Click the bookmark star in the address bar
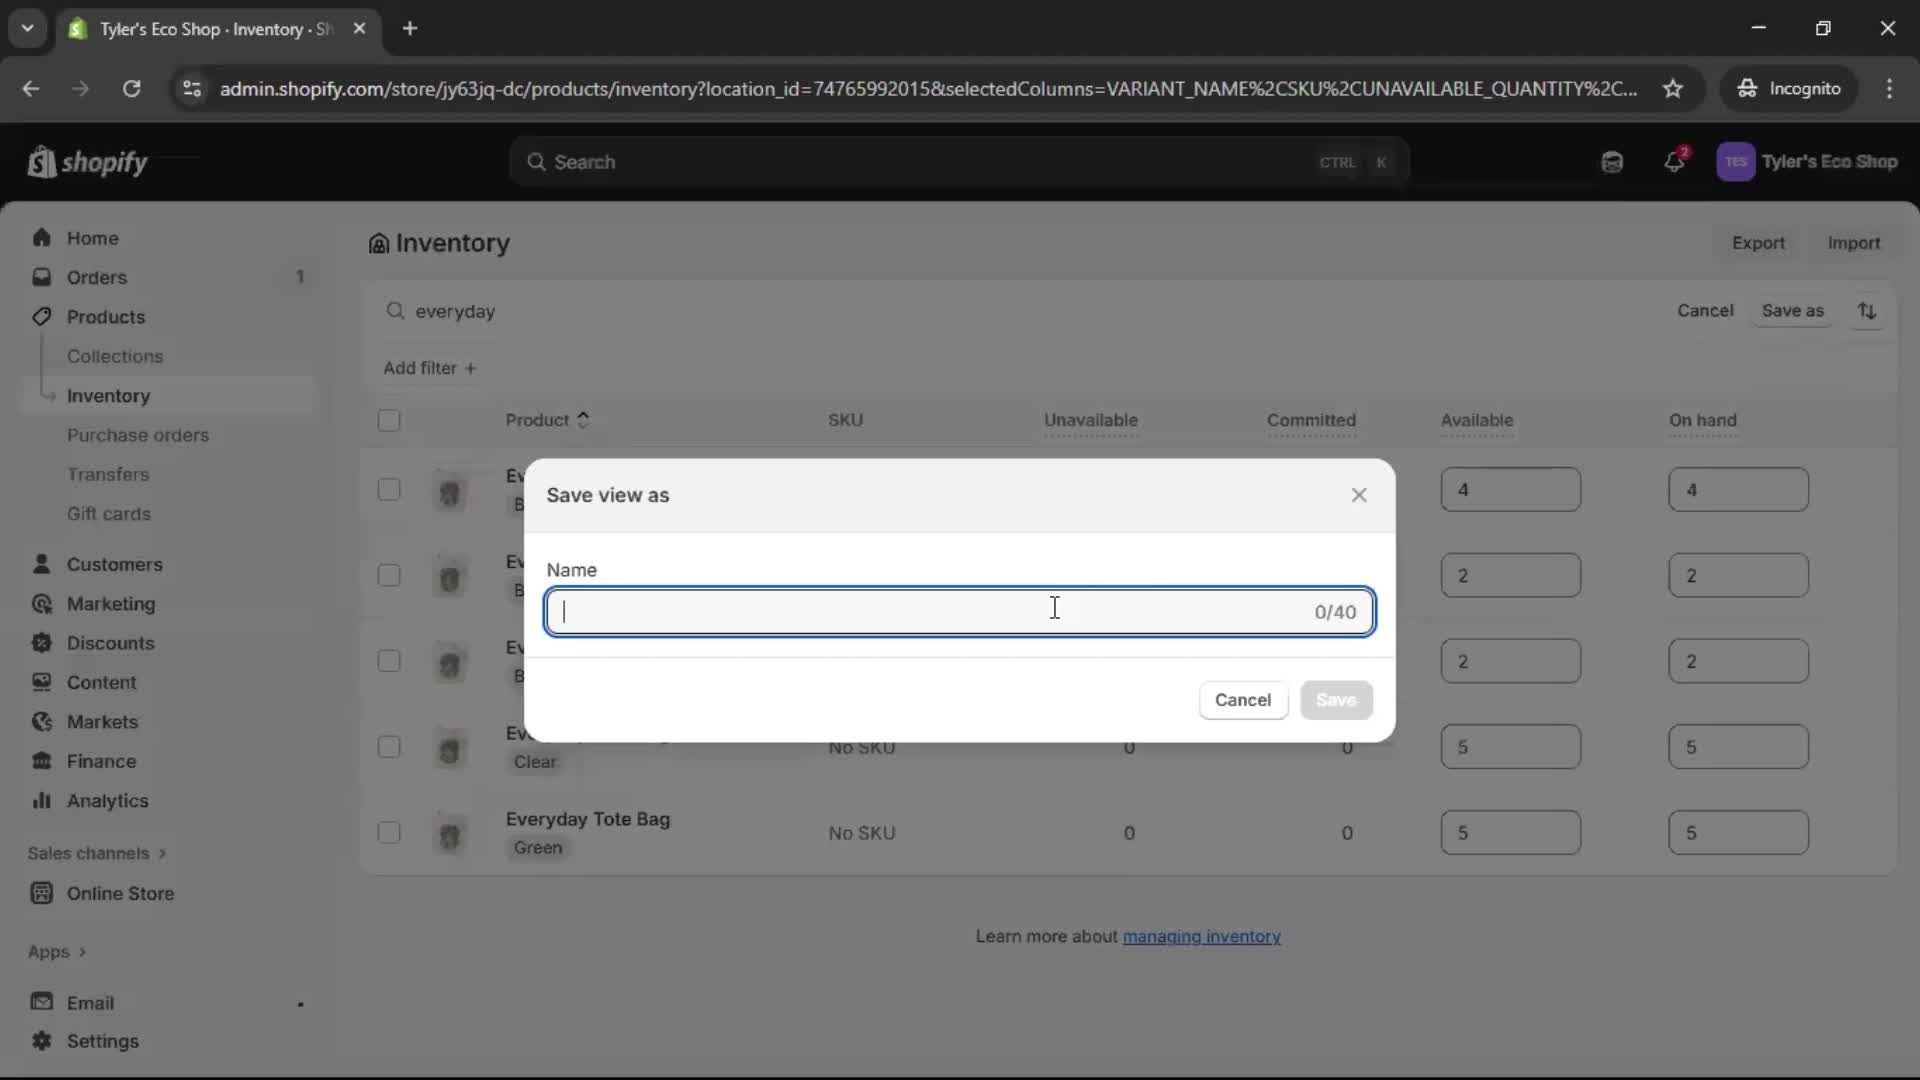This screenshot has height=1080, width=1920. pyautogui.click(x=1673, y=89)
